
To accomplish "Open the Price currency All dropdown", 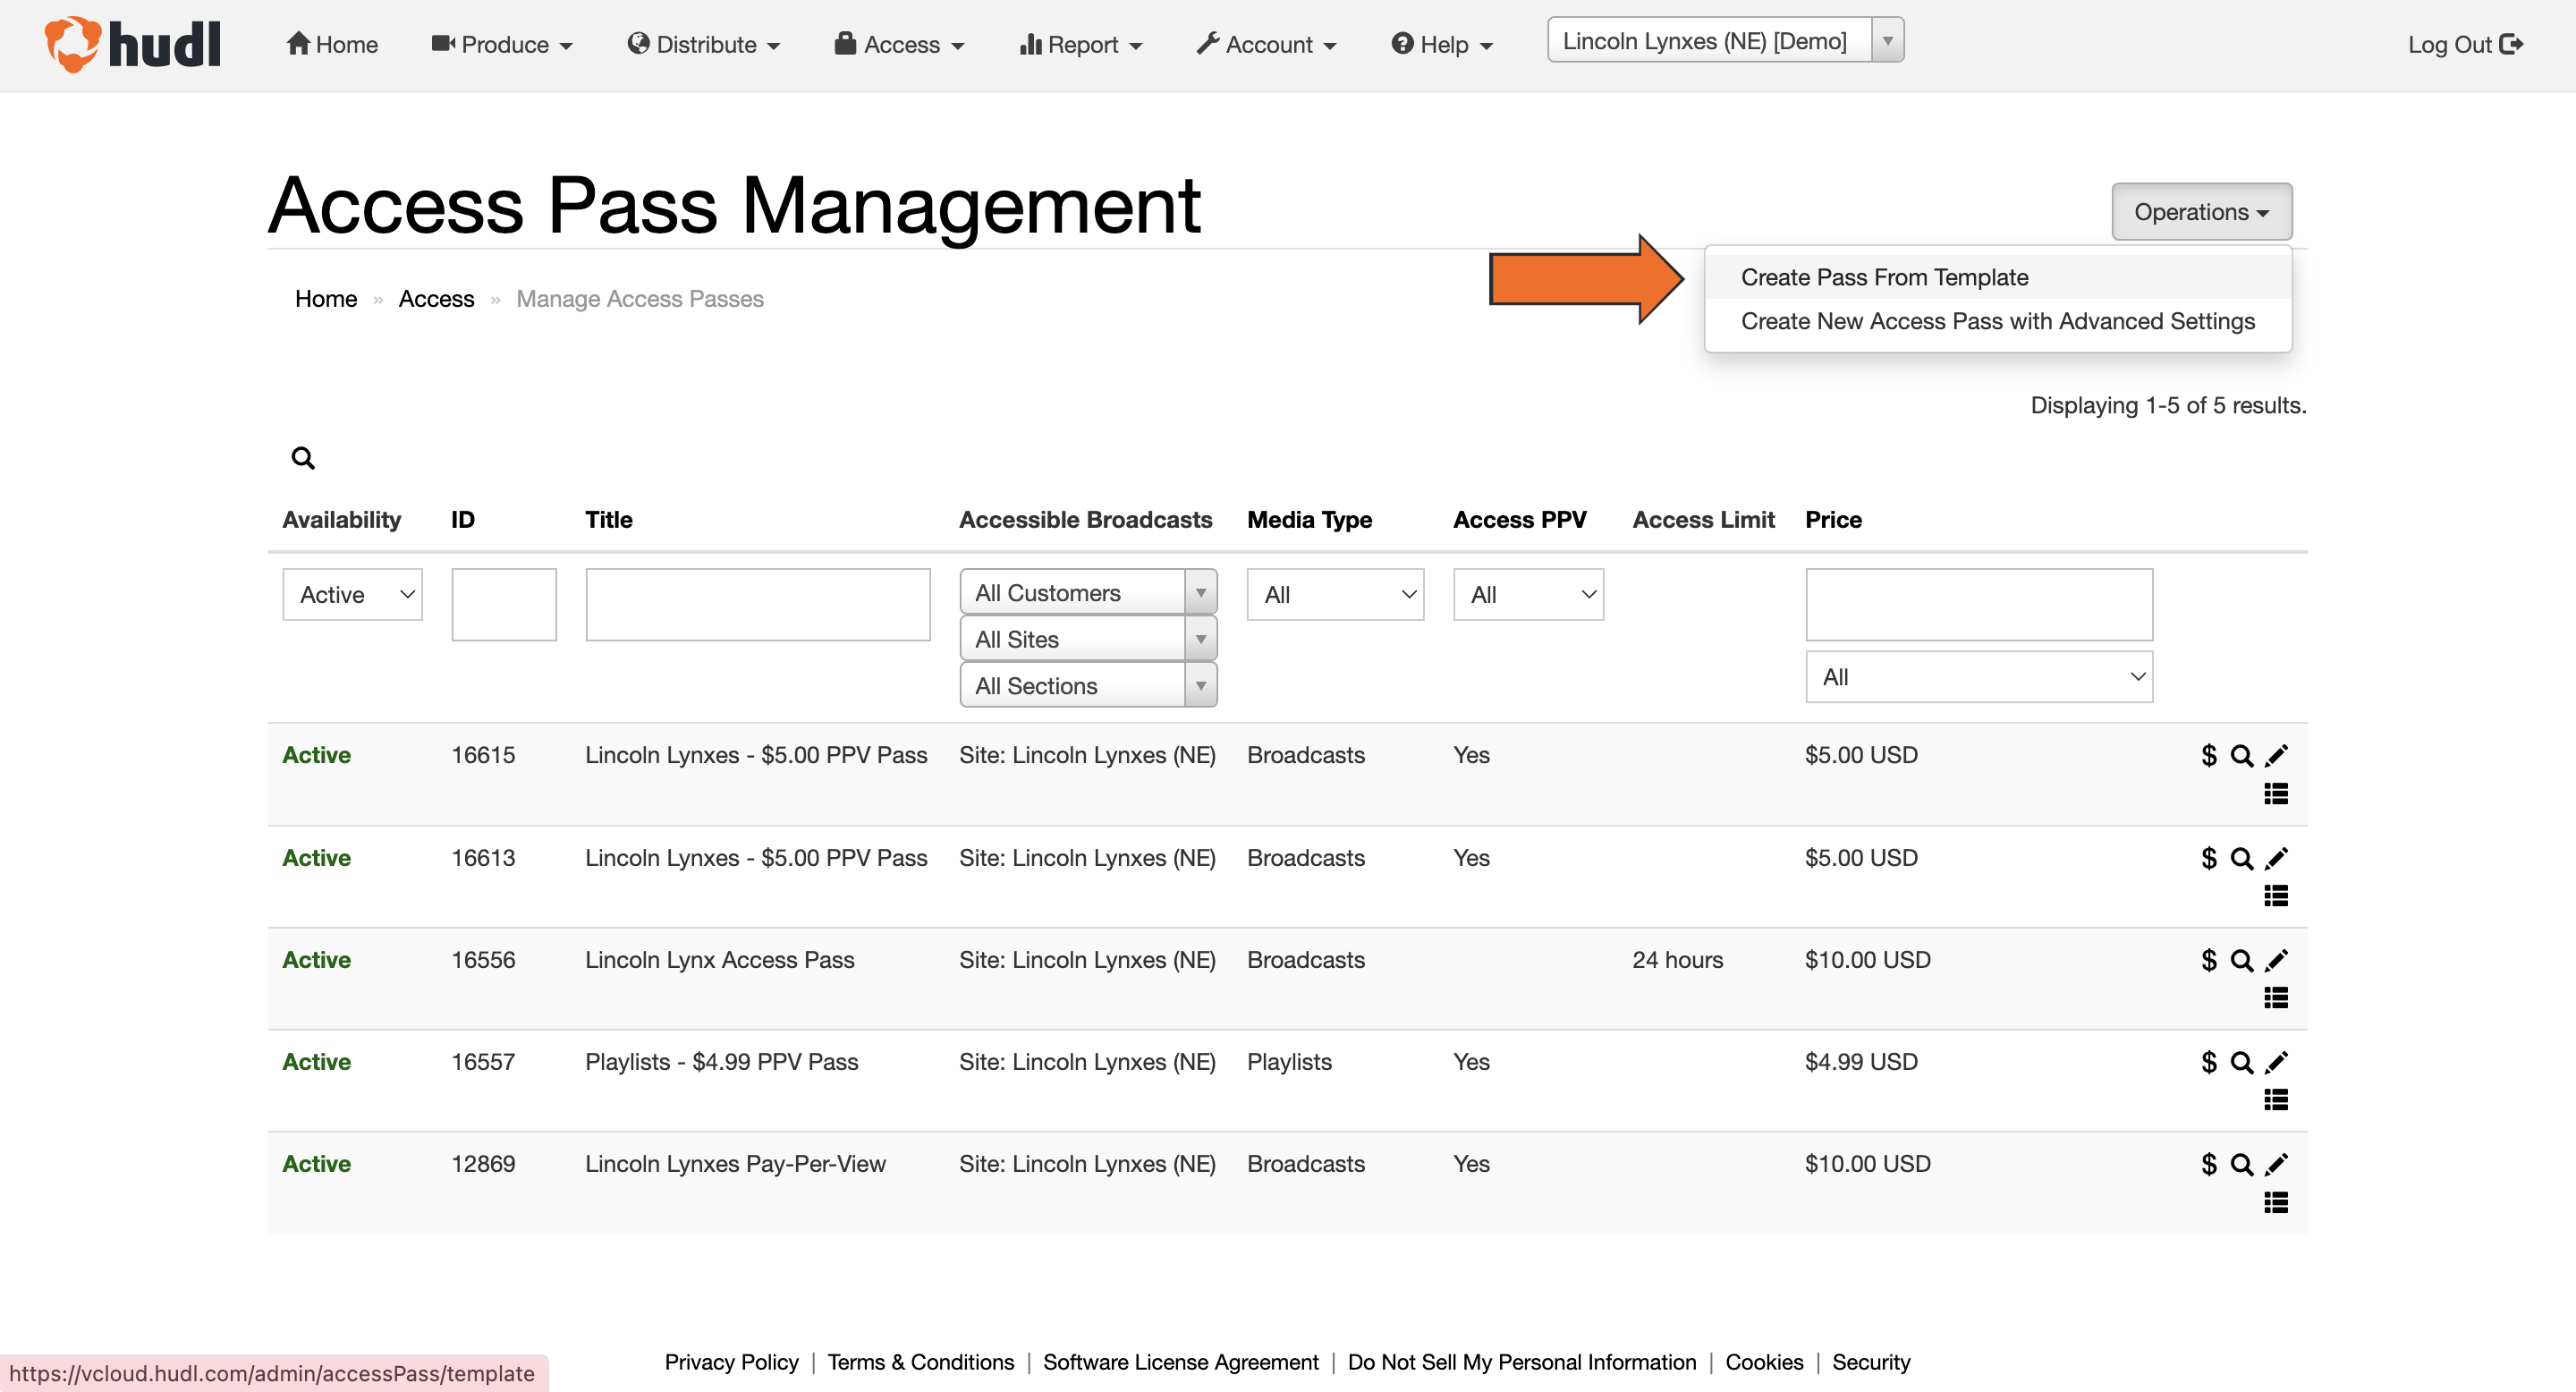I will click(1979, 677).
